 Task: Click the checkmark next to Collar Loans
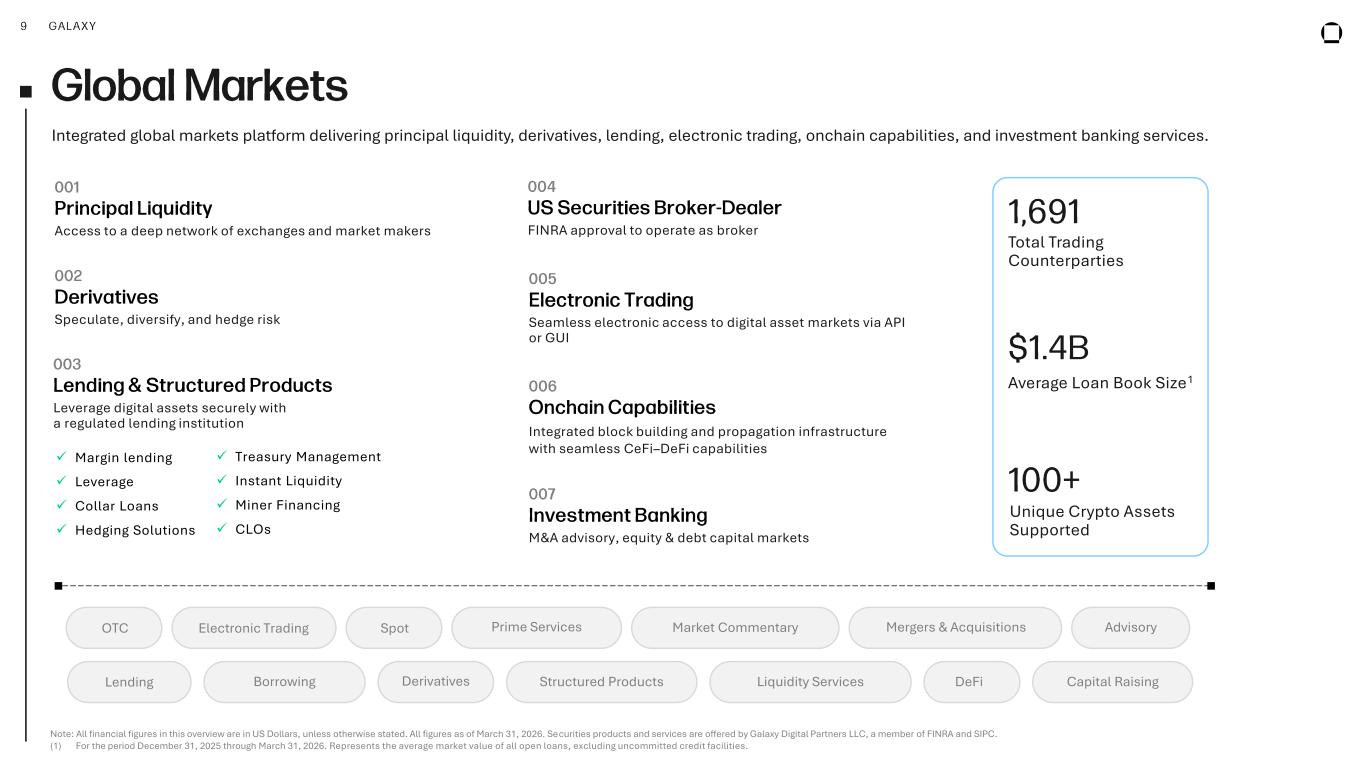(x=60, y=506)
